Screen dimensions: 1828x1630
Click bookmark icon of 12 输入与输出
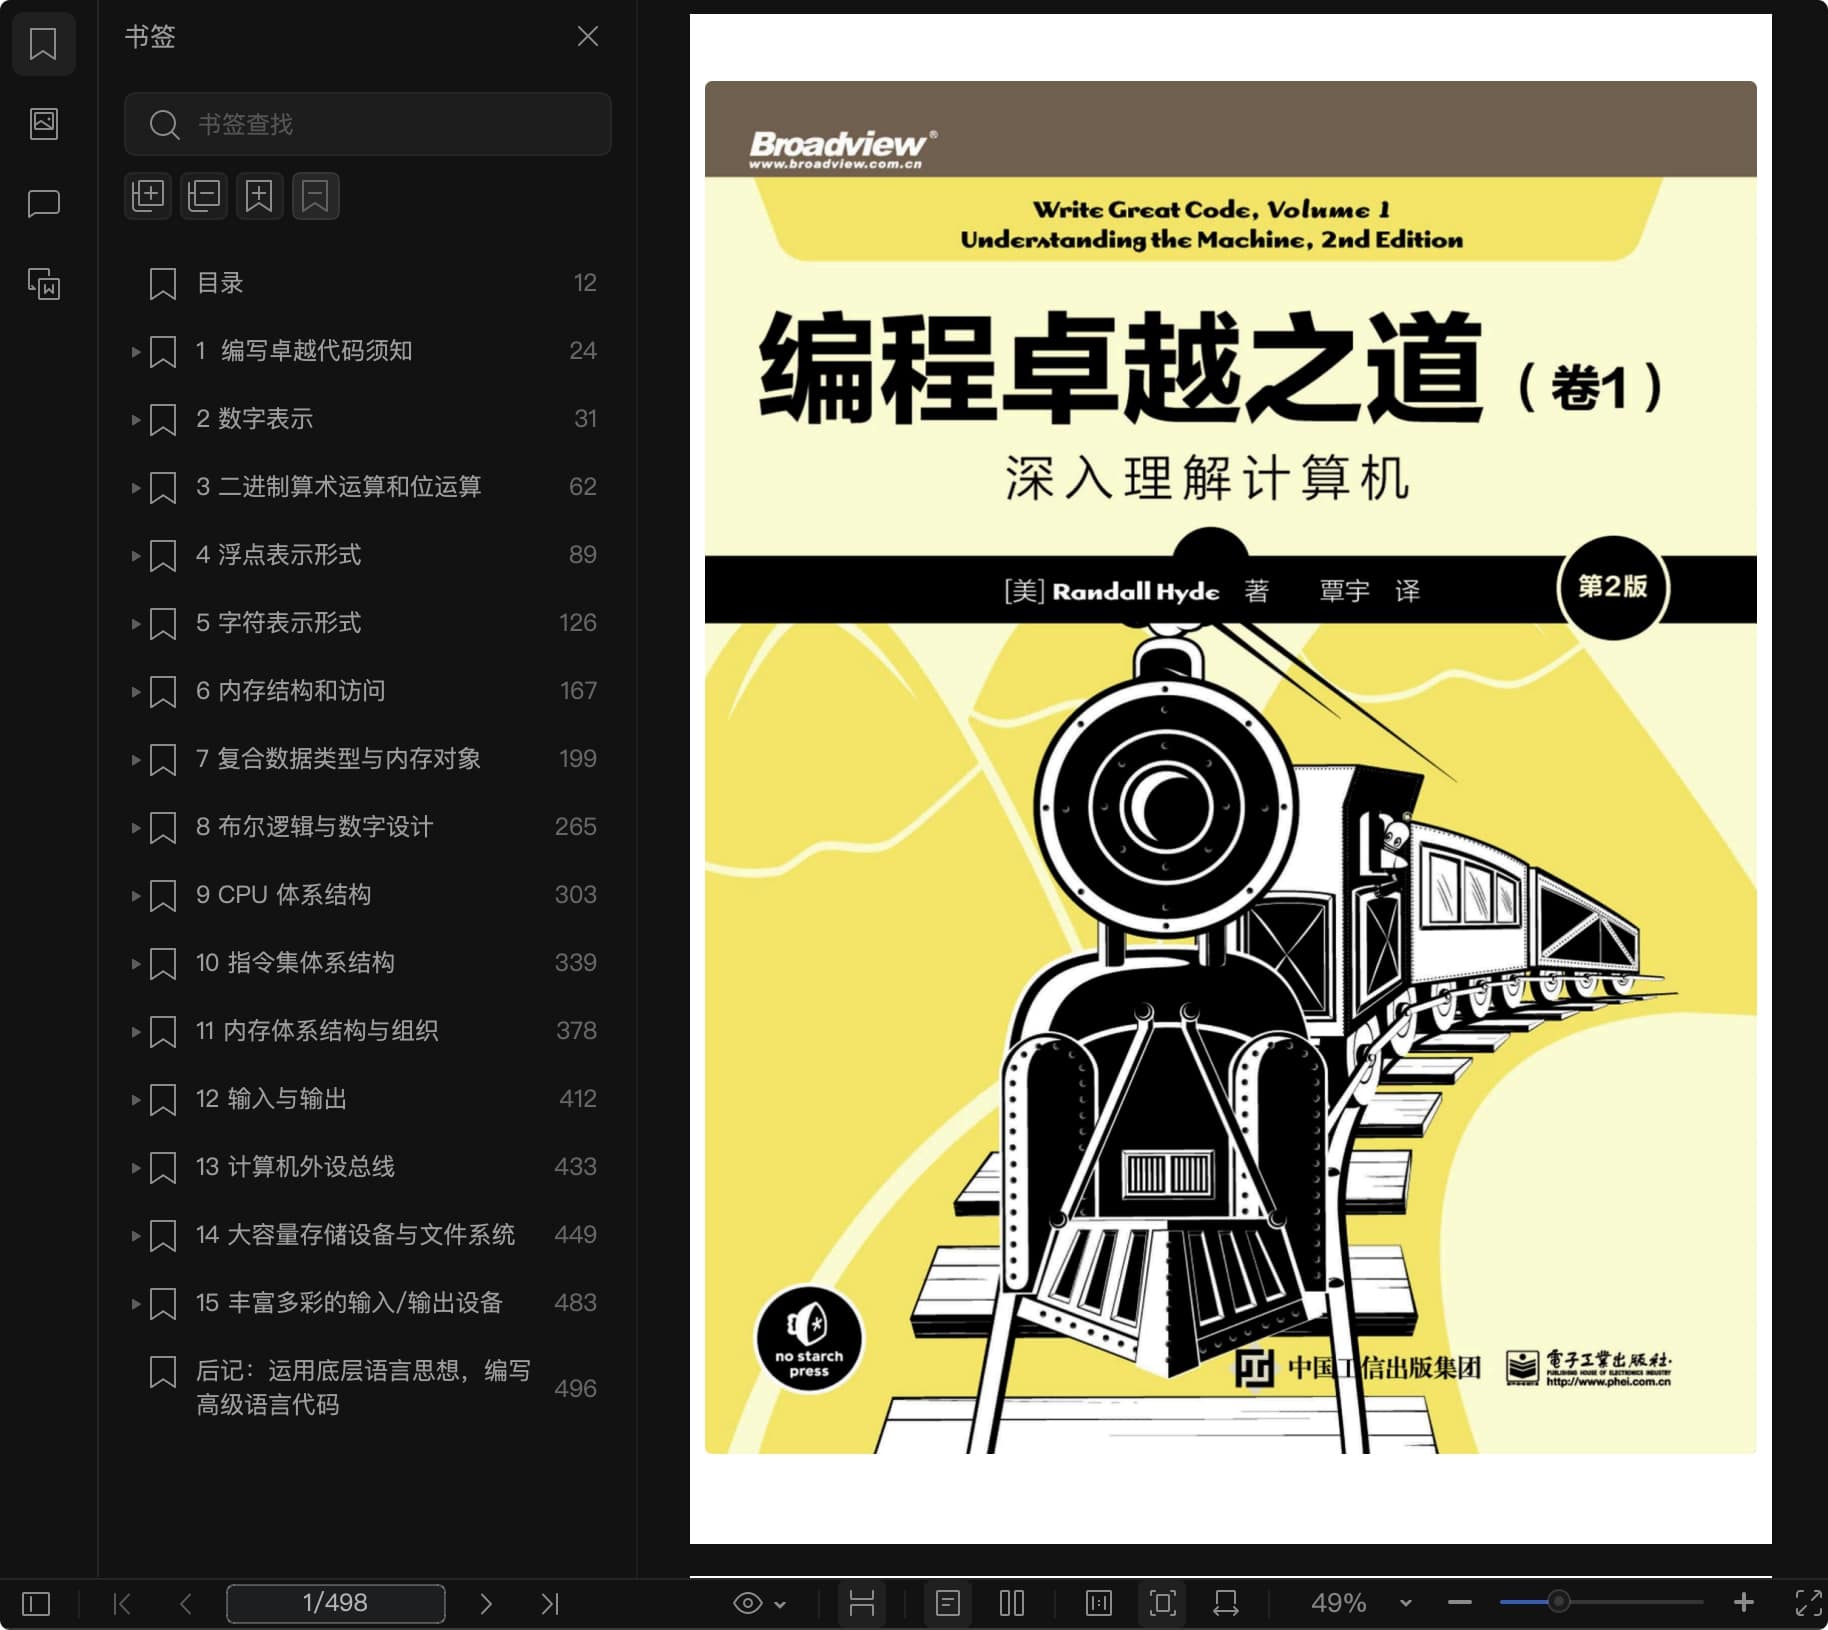(163, 1099)
